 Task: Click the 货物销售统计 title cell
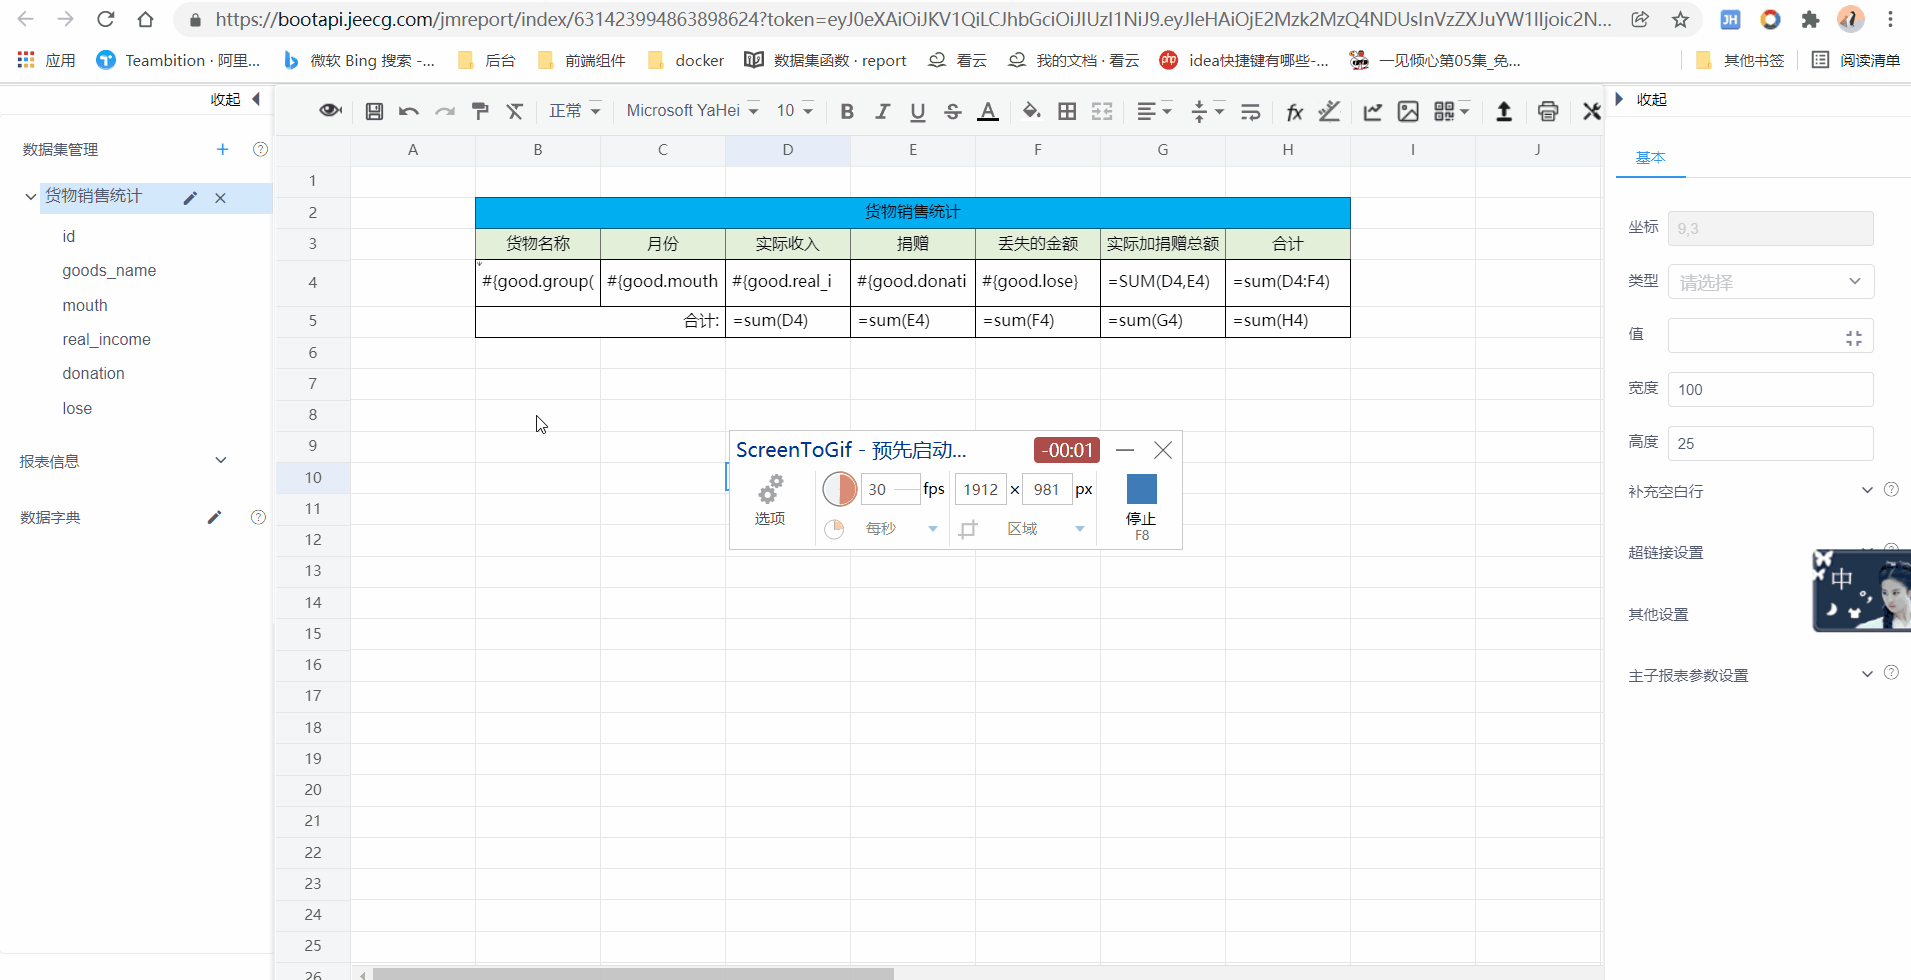[912, 212]
